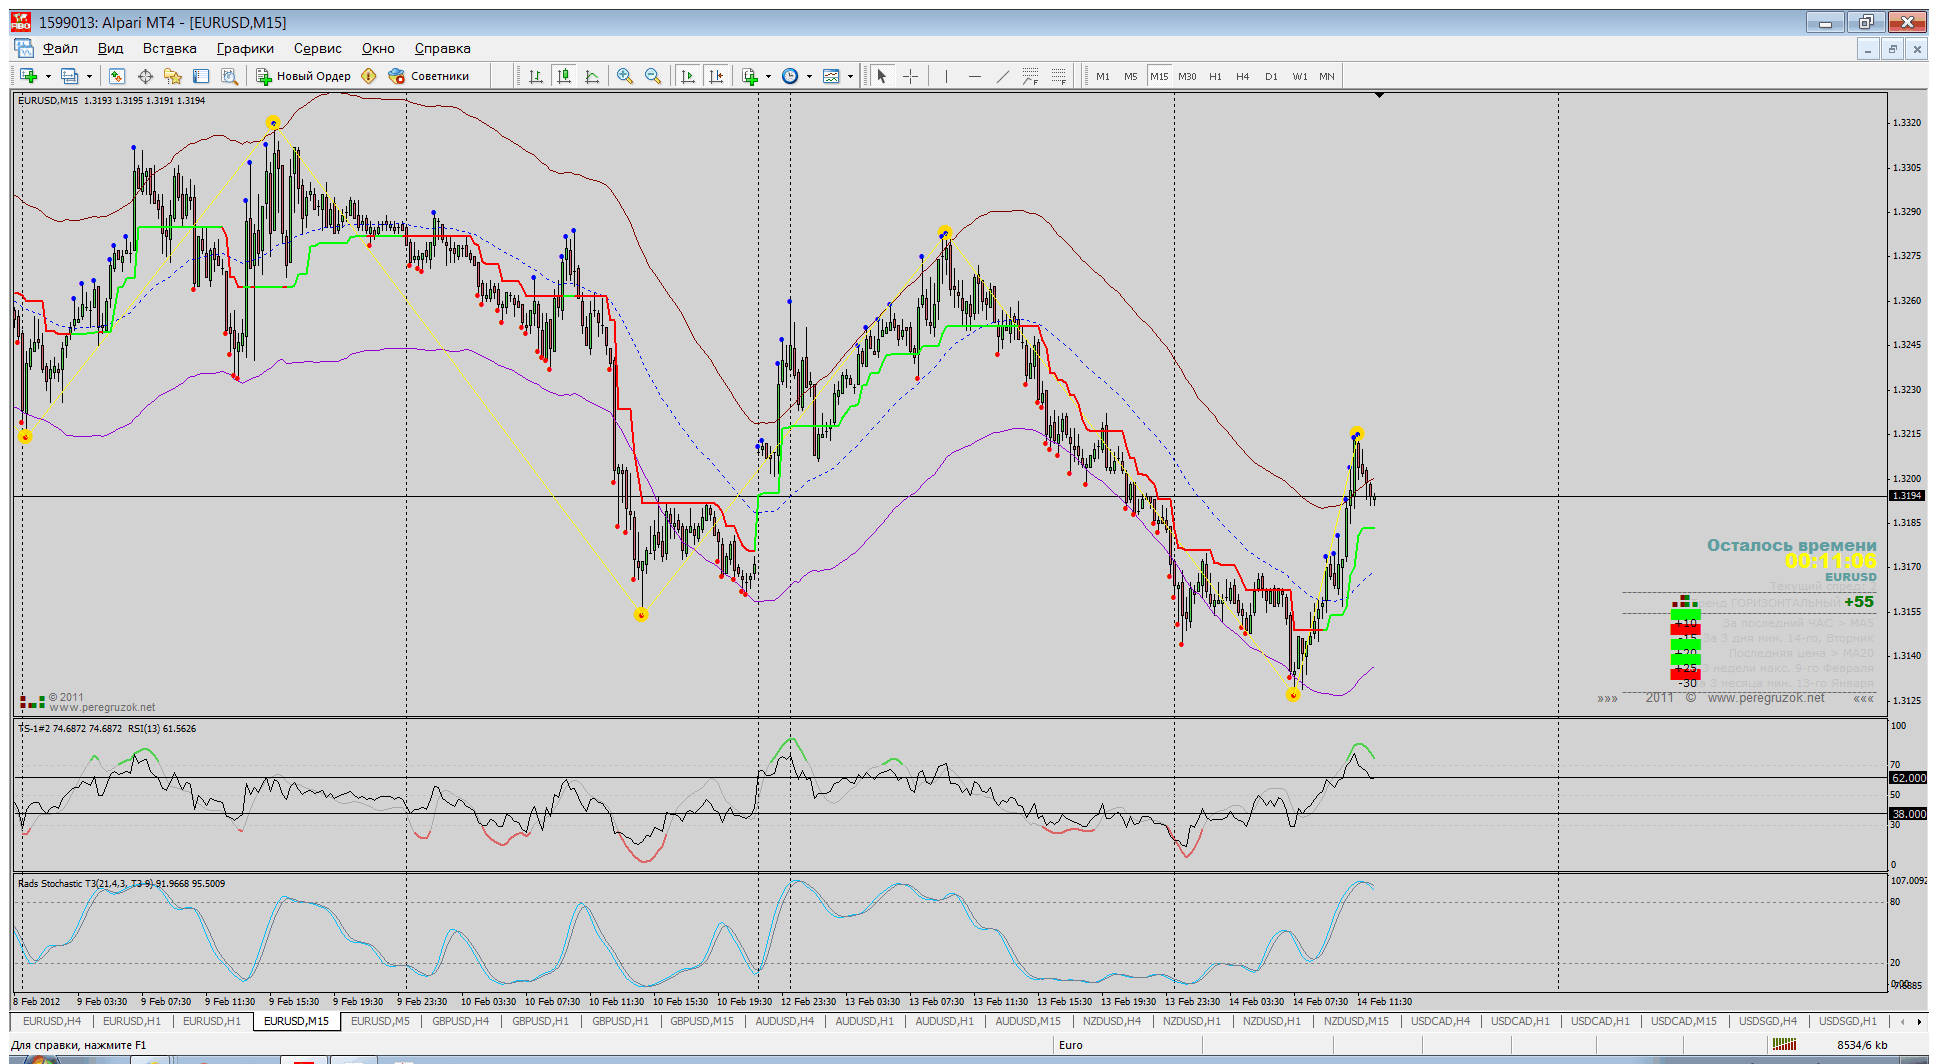Select the Cursor arrow tool

(882, 76)
